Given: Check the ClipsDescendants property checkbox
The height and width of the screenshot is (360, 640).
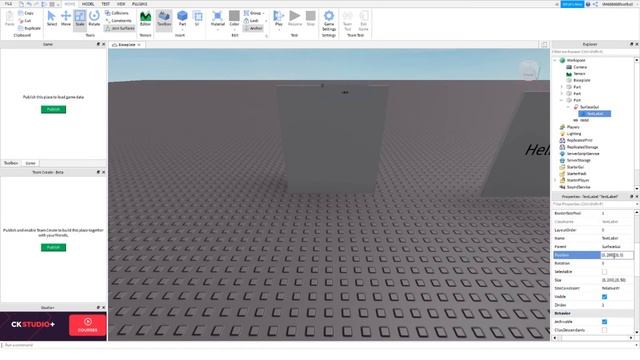Looking at the screenshot, I should pyautogui.click(x=604, y=330).
